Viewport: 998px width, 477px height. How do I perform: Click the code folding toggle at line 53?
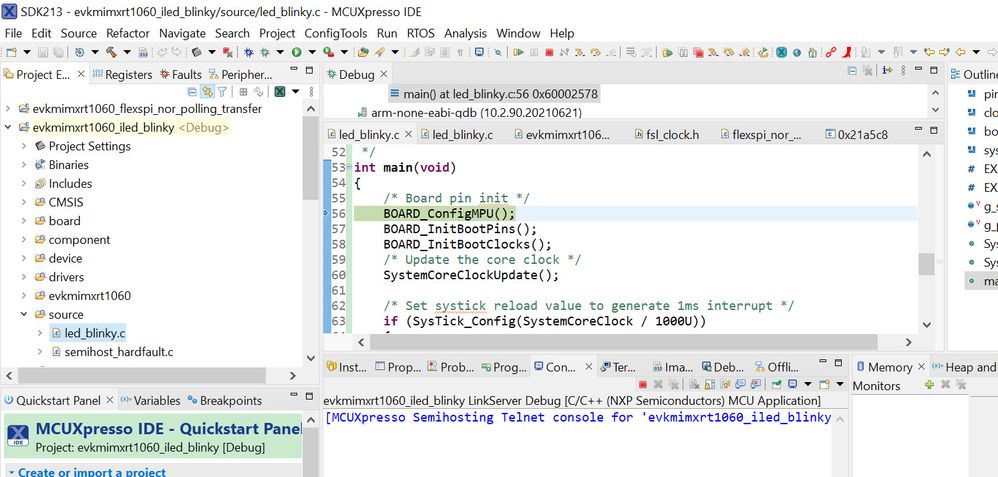[x=350, y=167]
